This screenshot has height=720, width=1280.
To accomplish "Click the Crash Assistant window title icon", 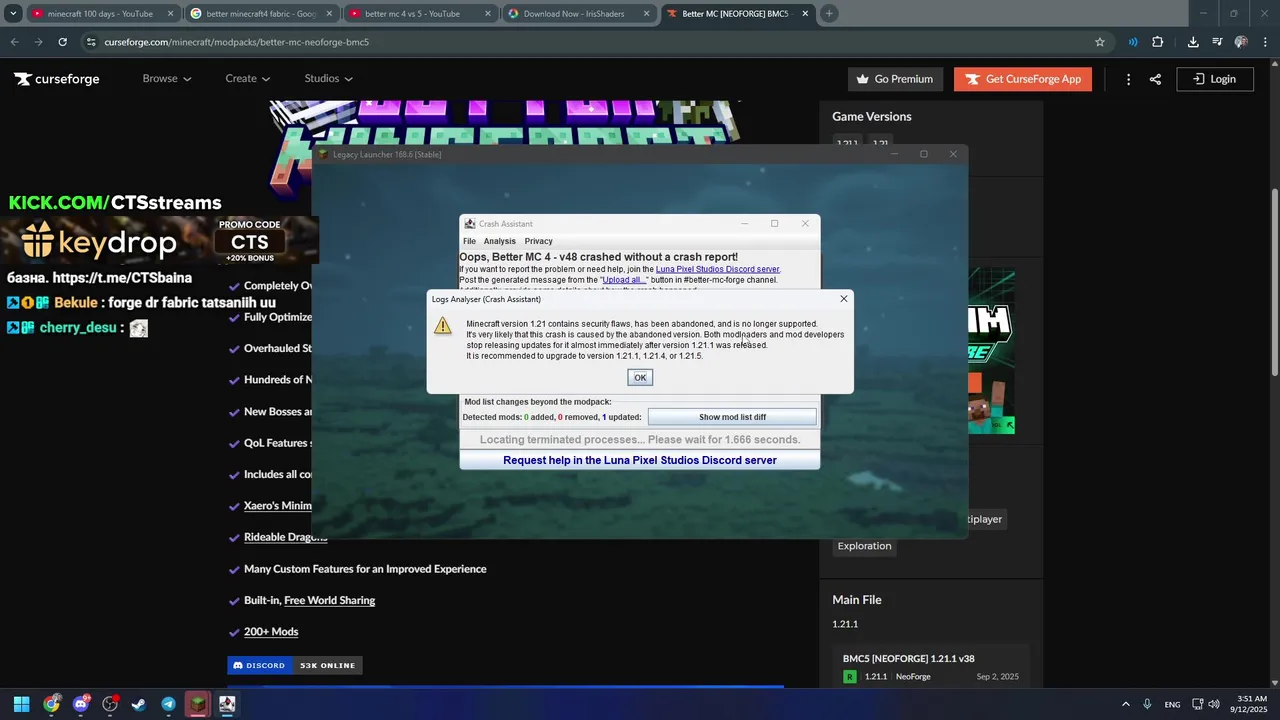I will pos(470,224).
